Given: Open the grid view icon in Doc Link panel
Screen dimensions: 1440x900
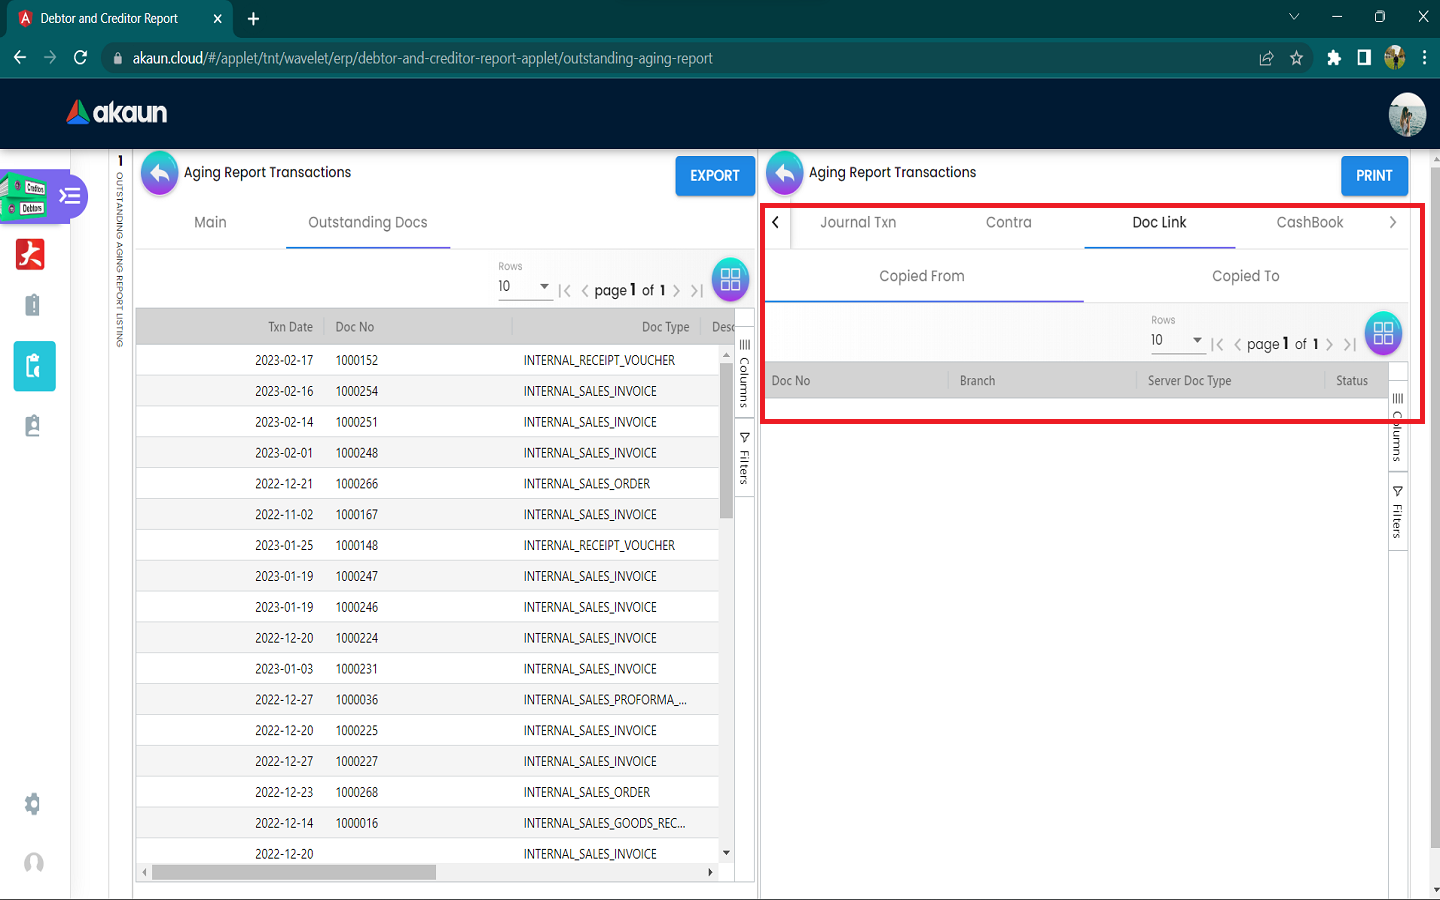Looking at the screenshot, I should pos(1383,334).
